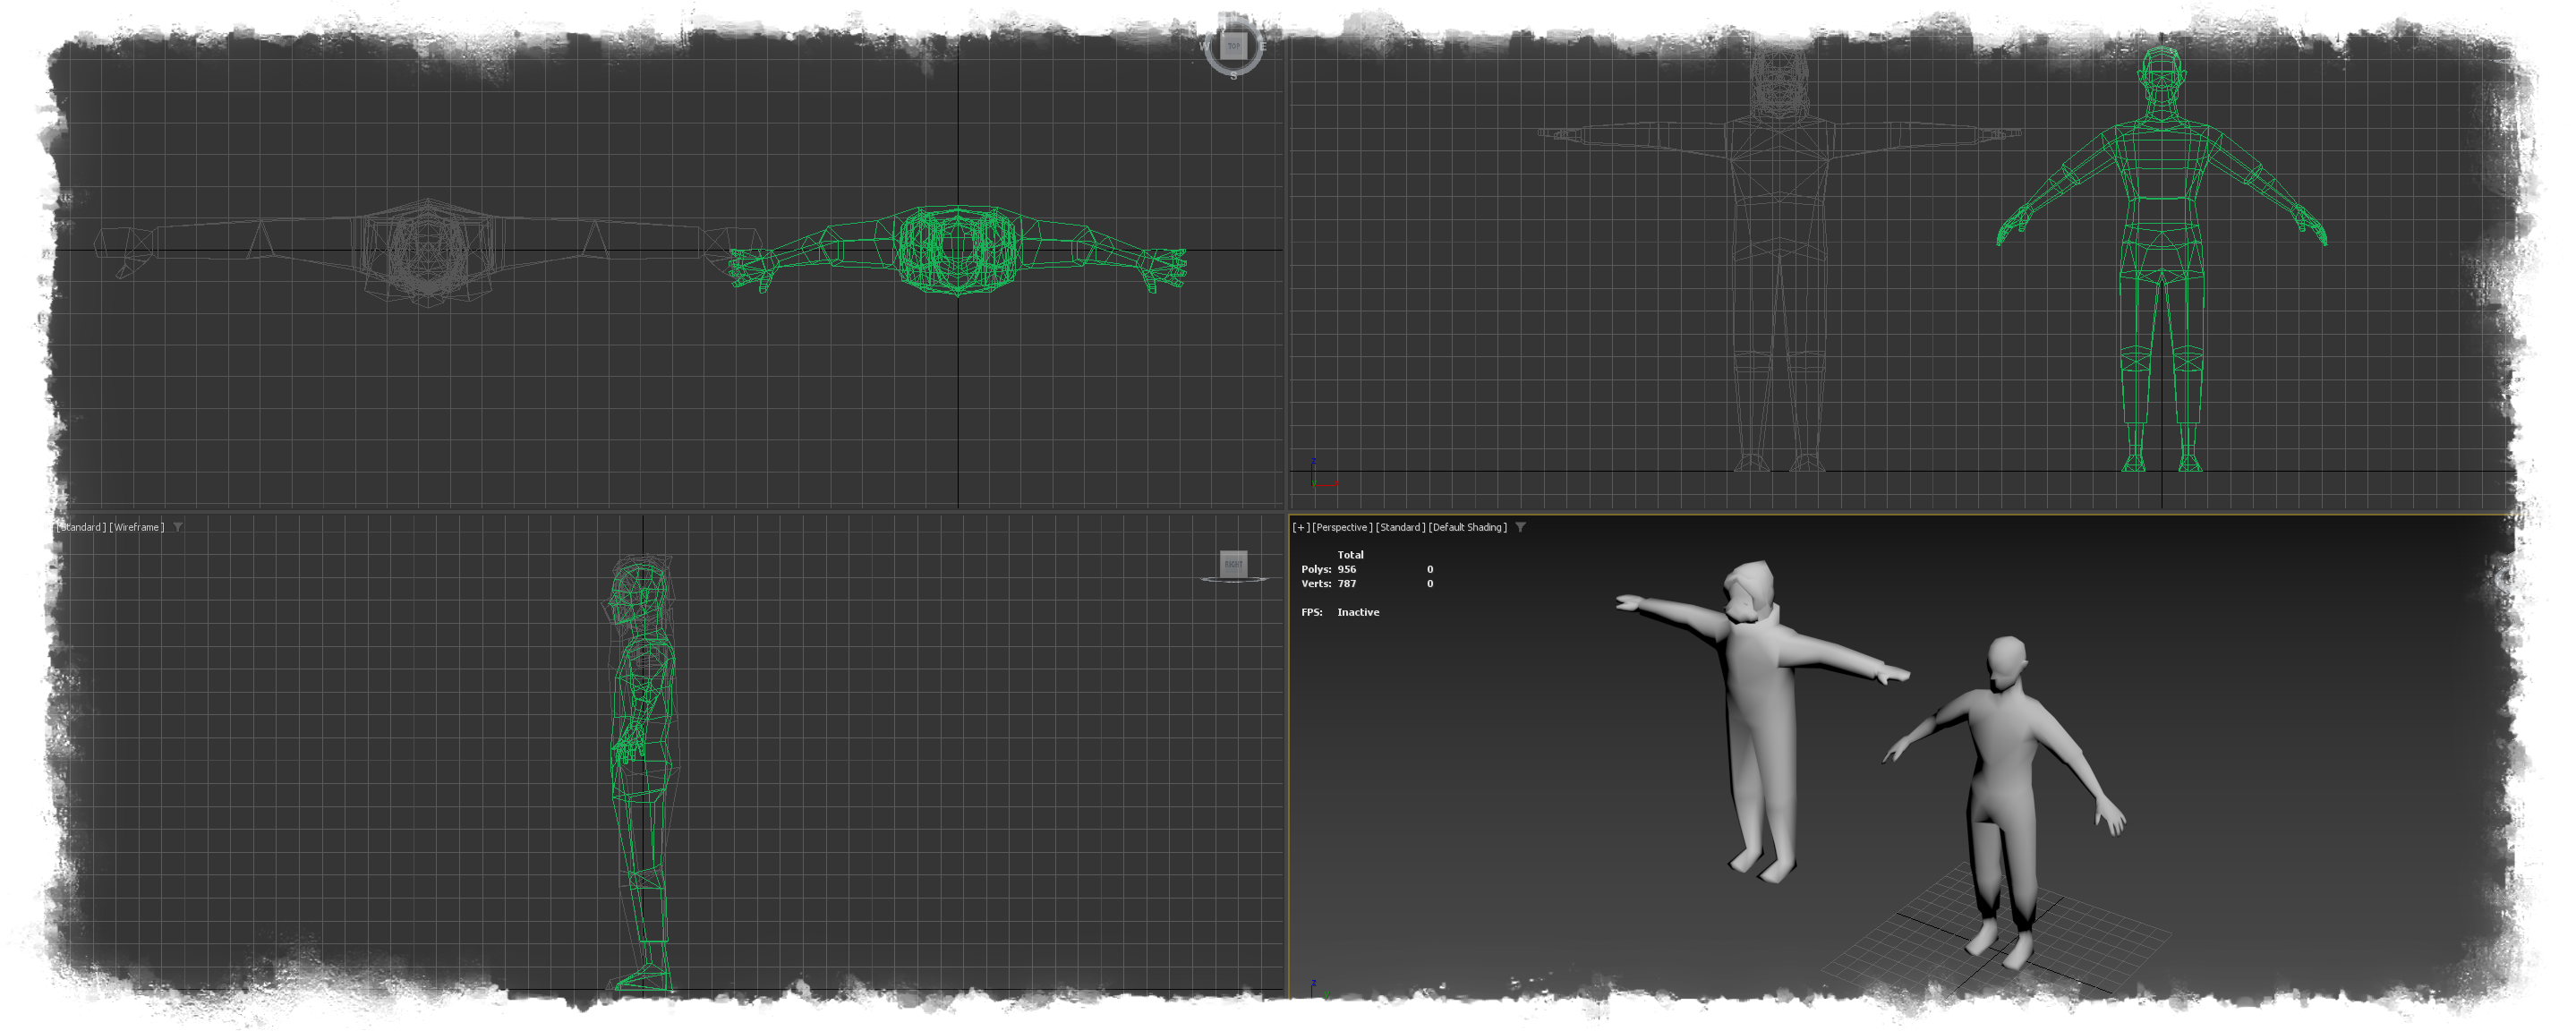Click the TOP face of the ViewCube
2576x1031 pixels.
(1233, 46)
